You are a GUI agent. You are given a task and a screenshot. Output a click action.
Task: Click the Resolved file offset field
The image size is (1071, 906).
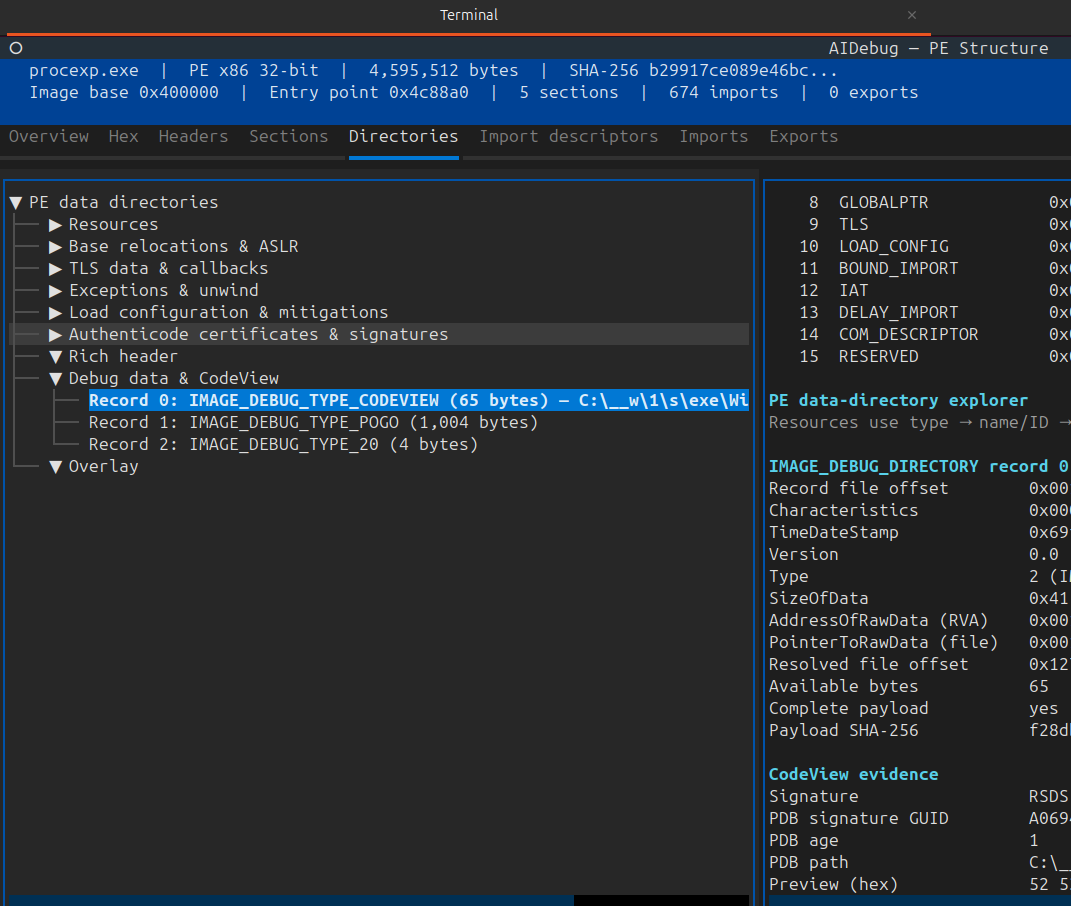[917, 664]
